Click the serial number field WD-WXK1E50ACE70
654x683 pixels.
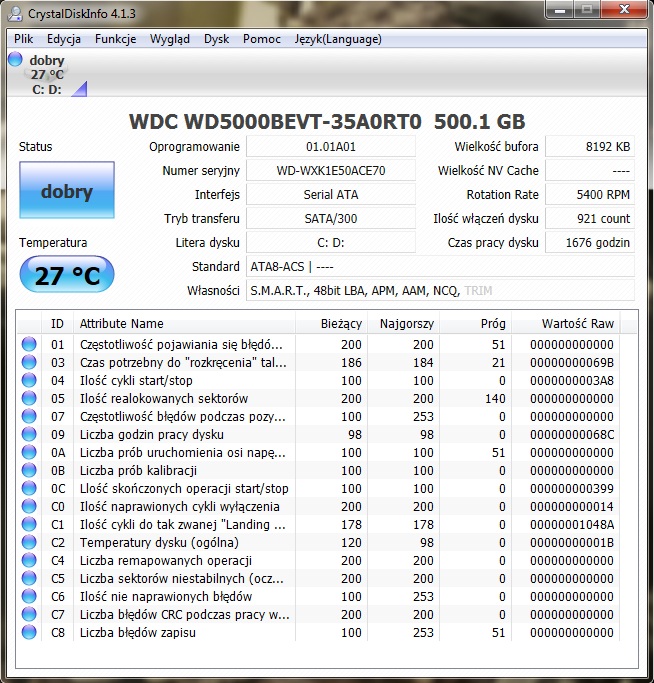[331, 170]
